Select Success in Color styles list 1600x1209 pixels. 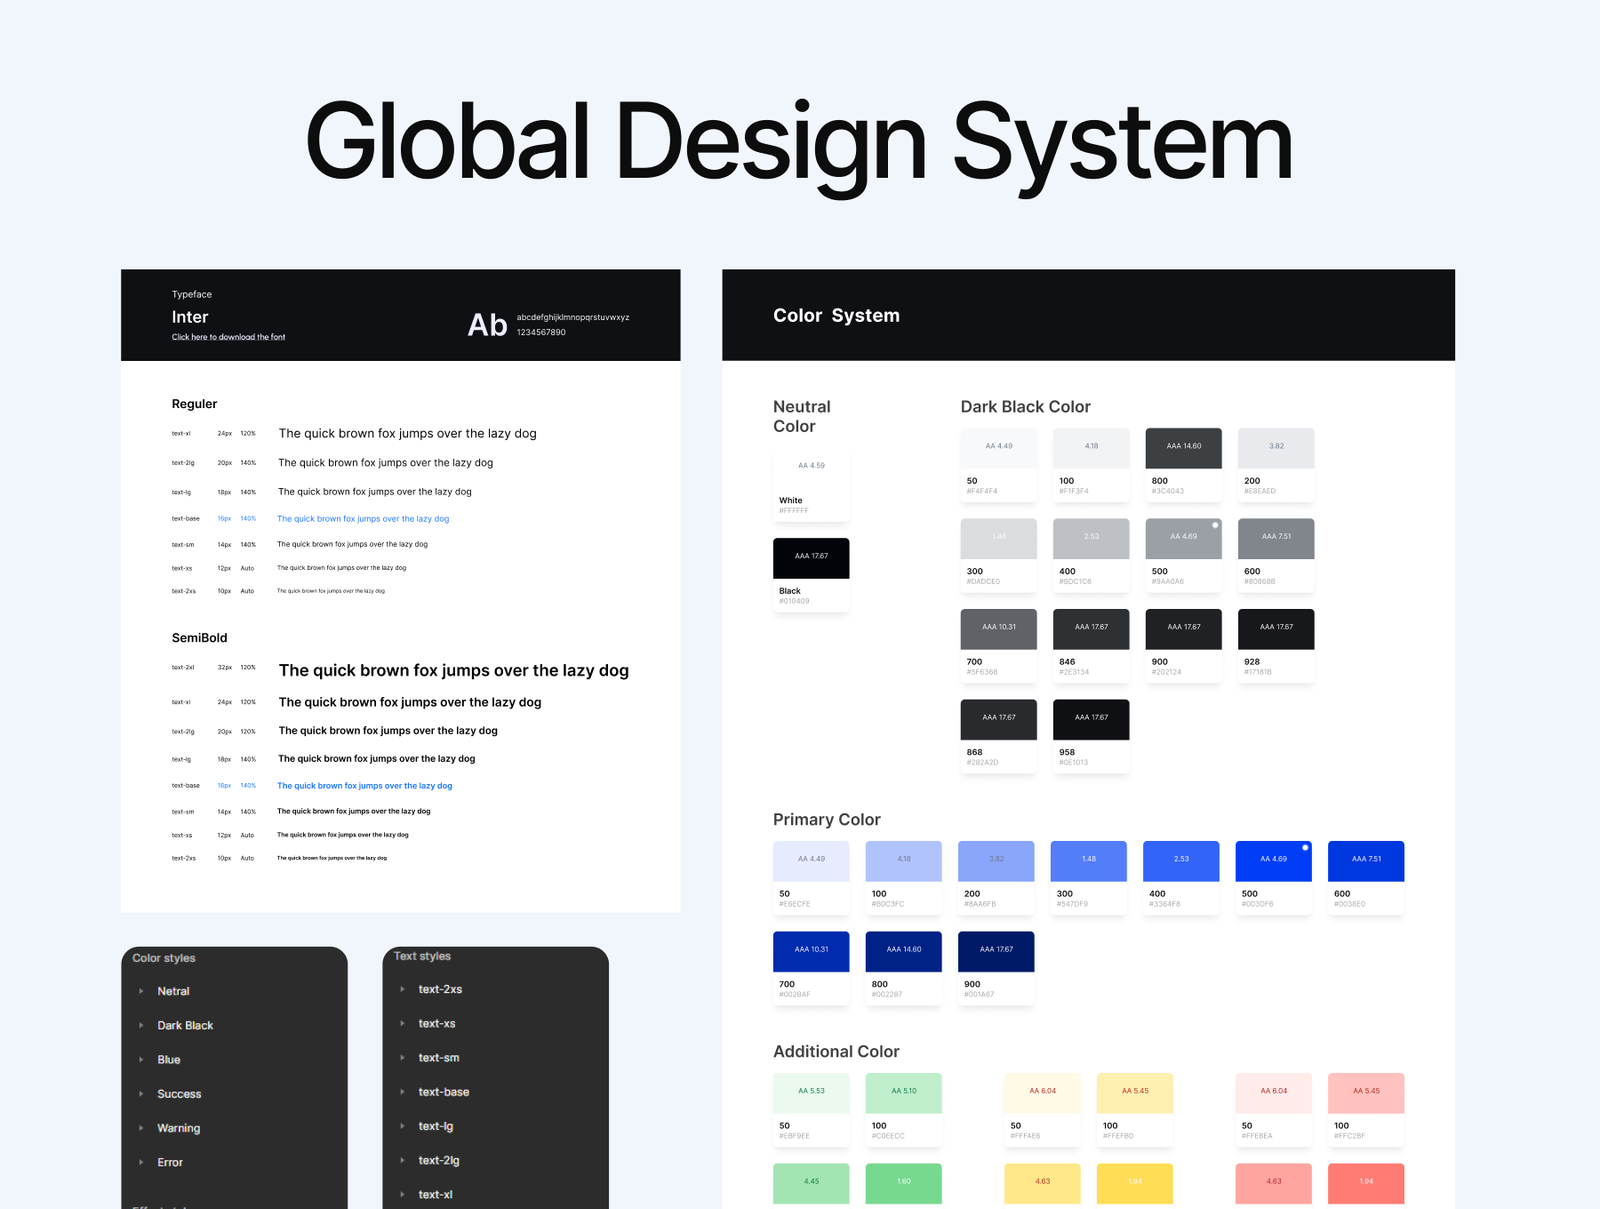(179, 1094)
